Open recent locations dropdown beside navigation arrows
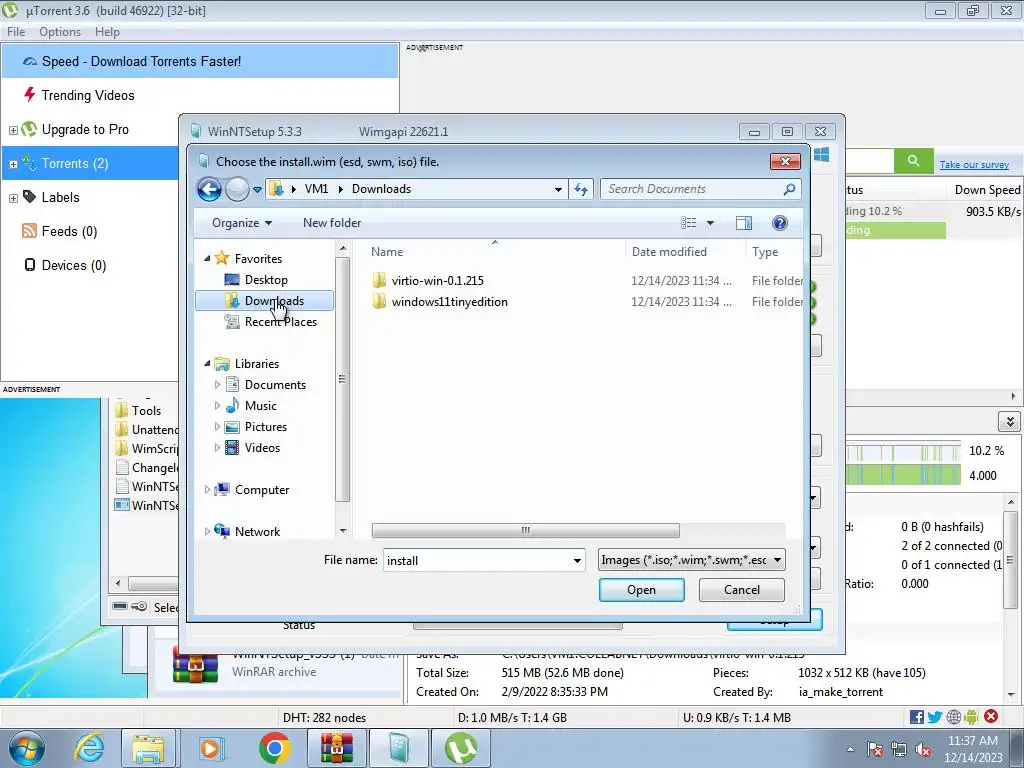The height and width of the screenshot is (768, 1024). pyautogui.click(x=257, y=190)
